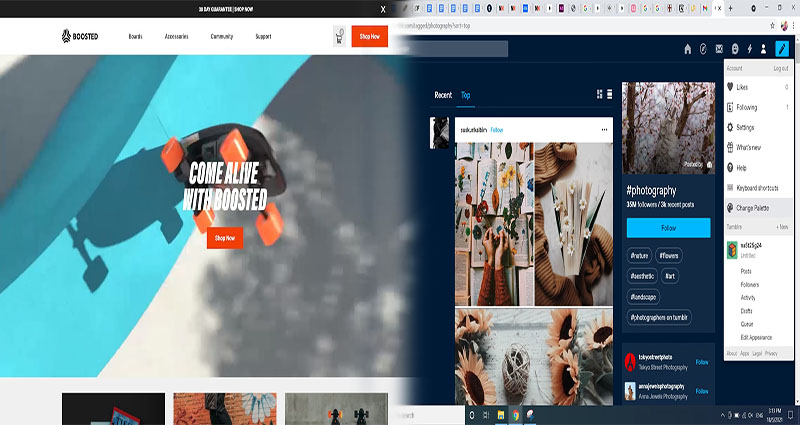Image resolution: width=800 pixels, height=425 pixels.
Task: Open the Chrome profile avatar
Action: [785, 26]
